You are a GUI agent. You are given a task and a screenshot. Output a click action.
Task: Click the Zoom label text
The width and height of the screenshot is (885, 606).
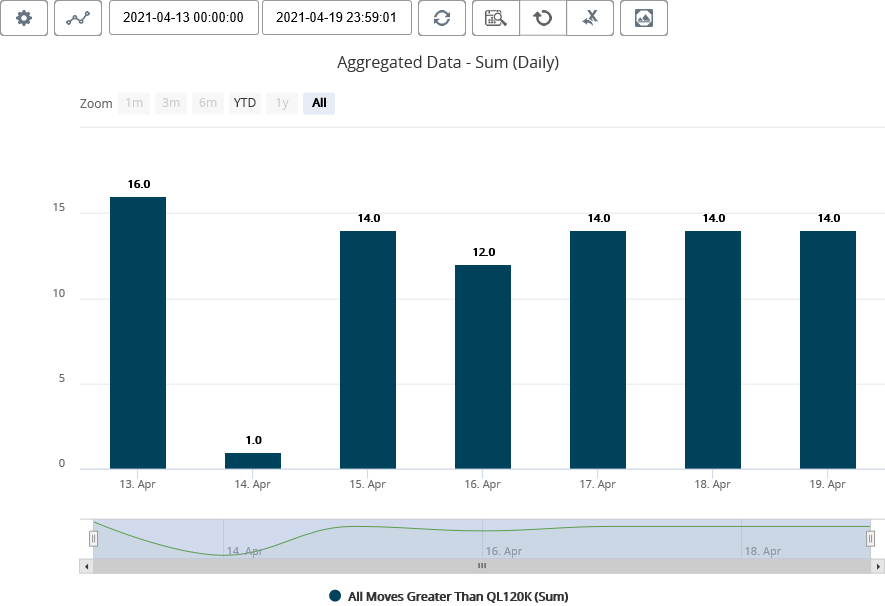[x=96, y=104]
